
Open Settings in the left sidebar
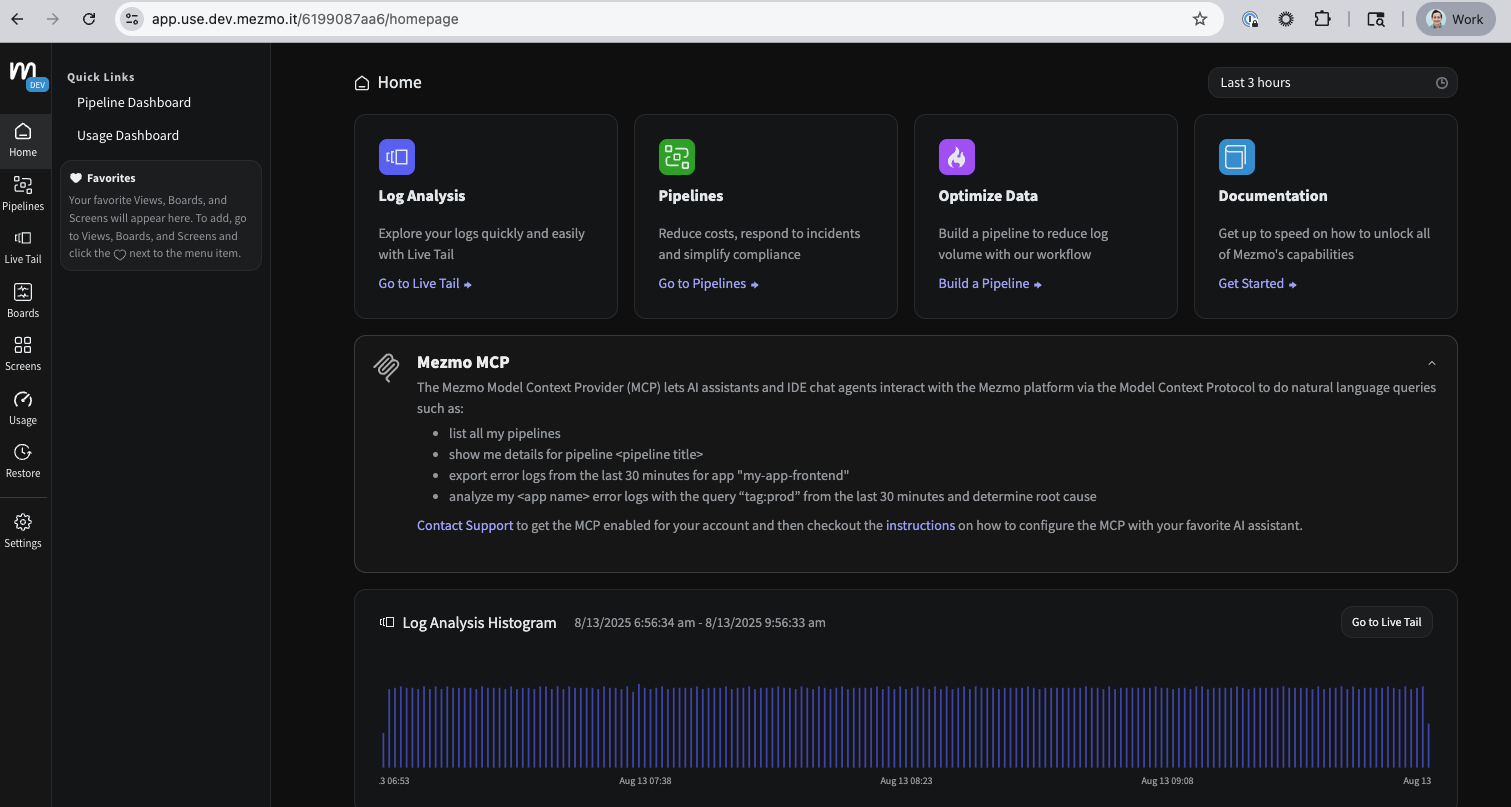tap(23, 530)
